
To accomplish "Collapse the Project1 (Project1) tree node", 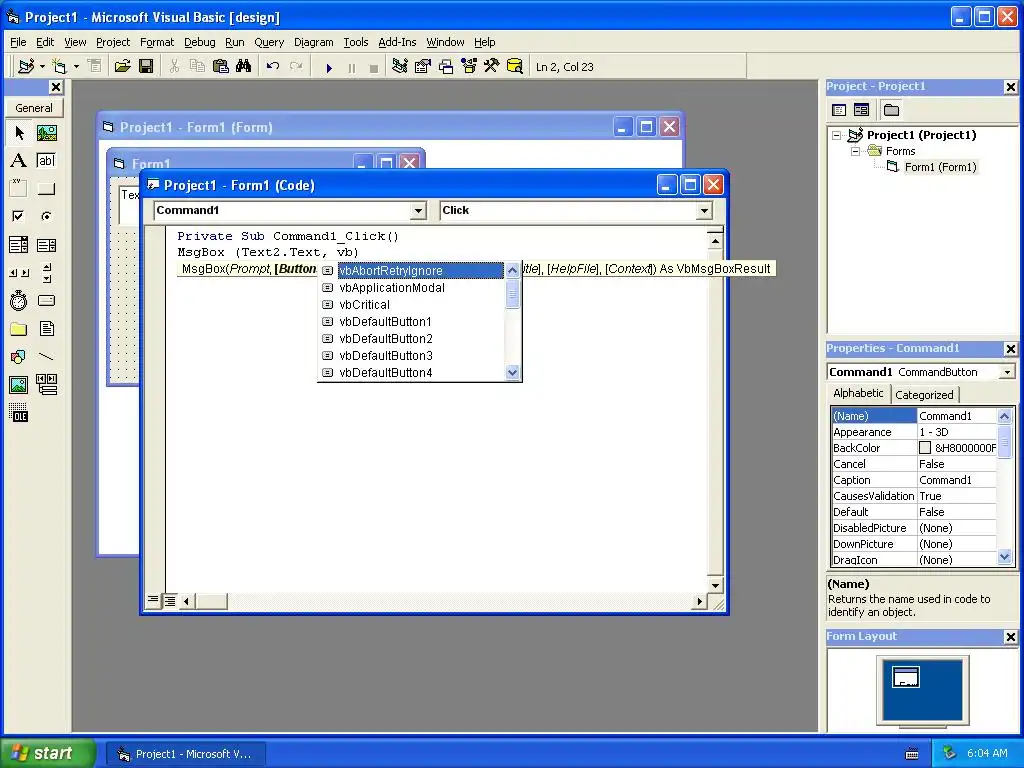I will coord(837,135).
